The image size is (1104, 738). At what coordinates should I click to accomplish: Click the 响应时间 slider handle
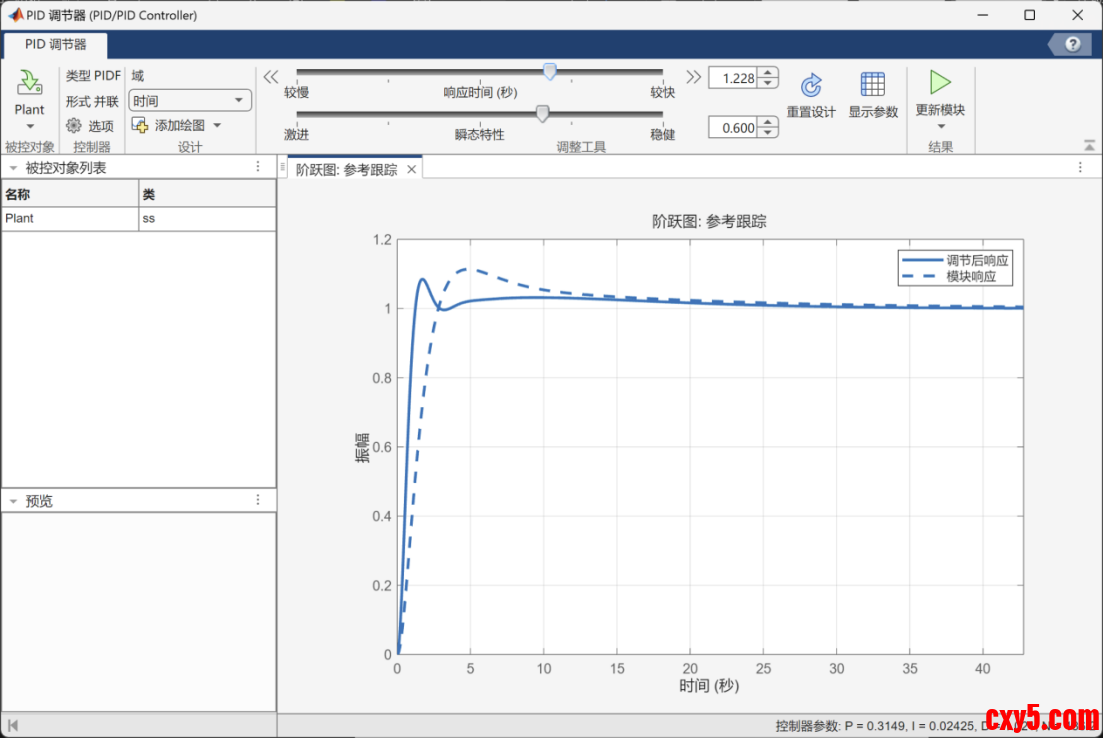549,71
